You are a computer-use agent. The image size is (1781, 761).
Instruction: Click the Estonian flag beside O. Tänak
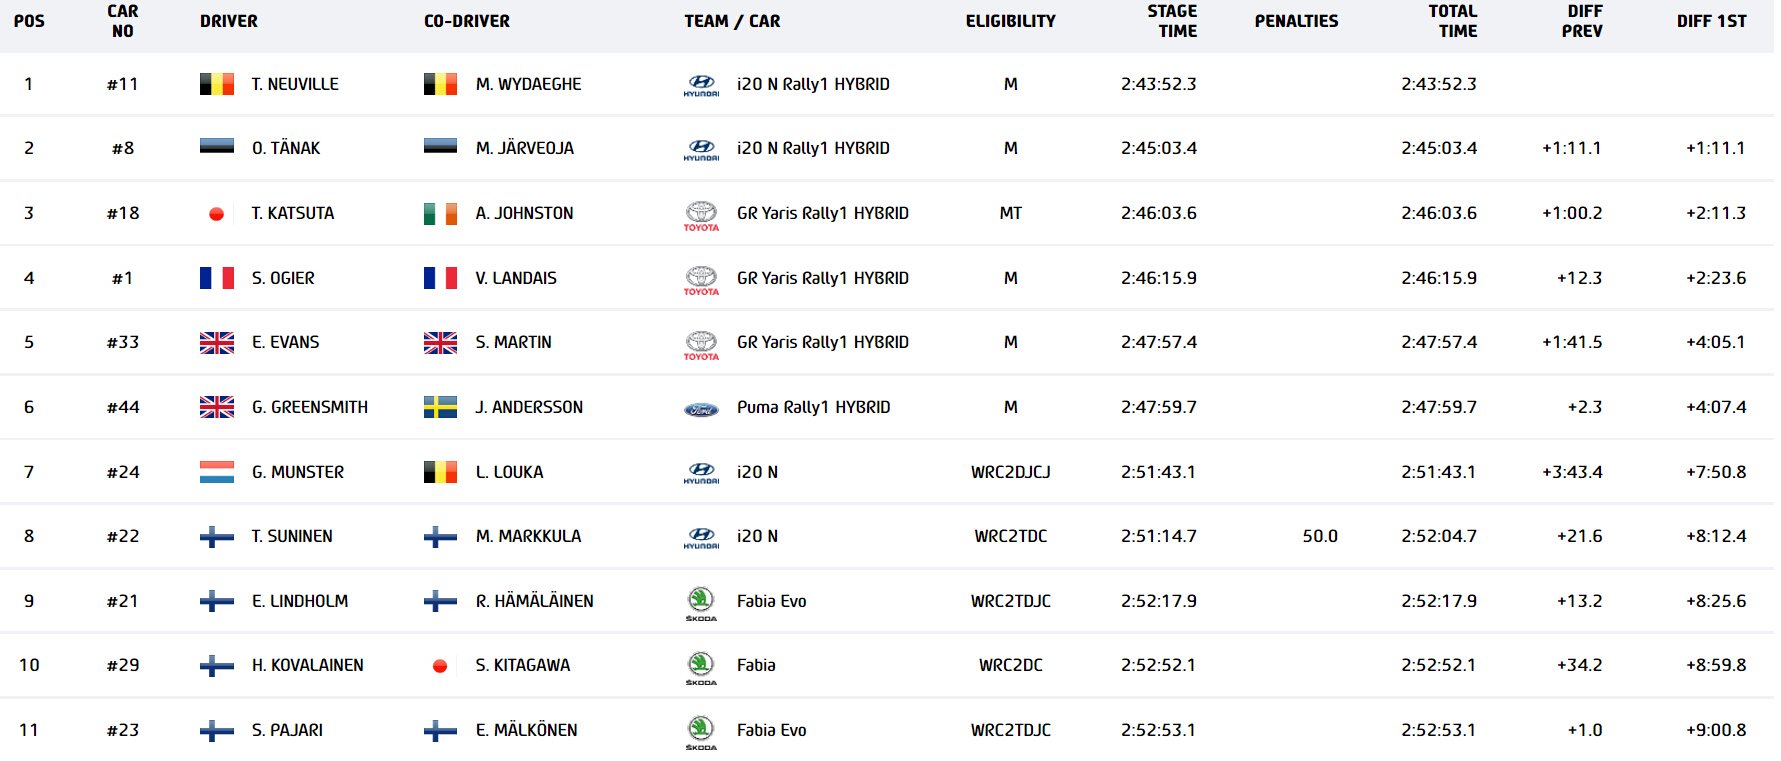click(217, 147)
